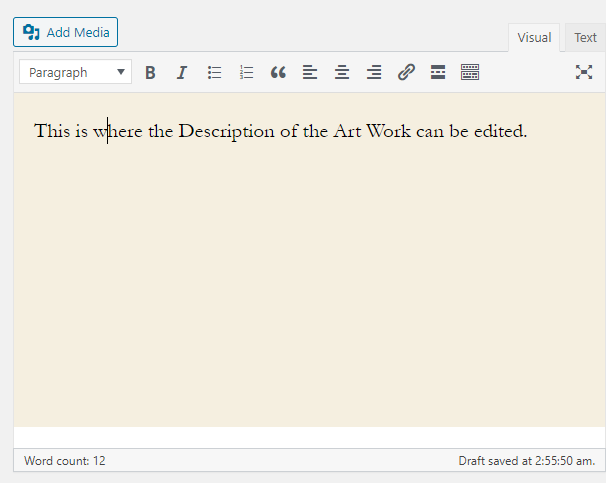This screenshot has width=606, height=483.
Task: Click the word "Description" in the editor
Action: pos(226,132)
